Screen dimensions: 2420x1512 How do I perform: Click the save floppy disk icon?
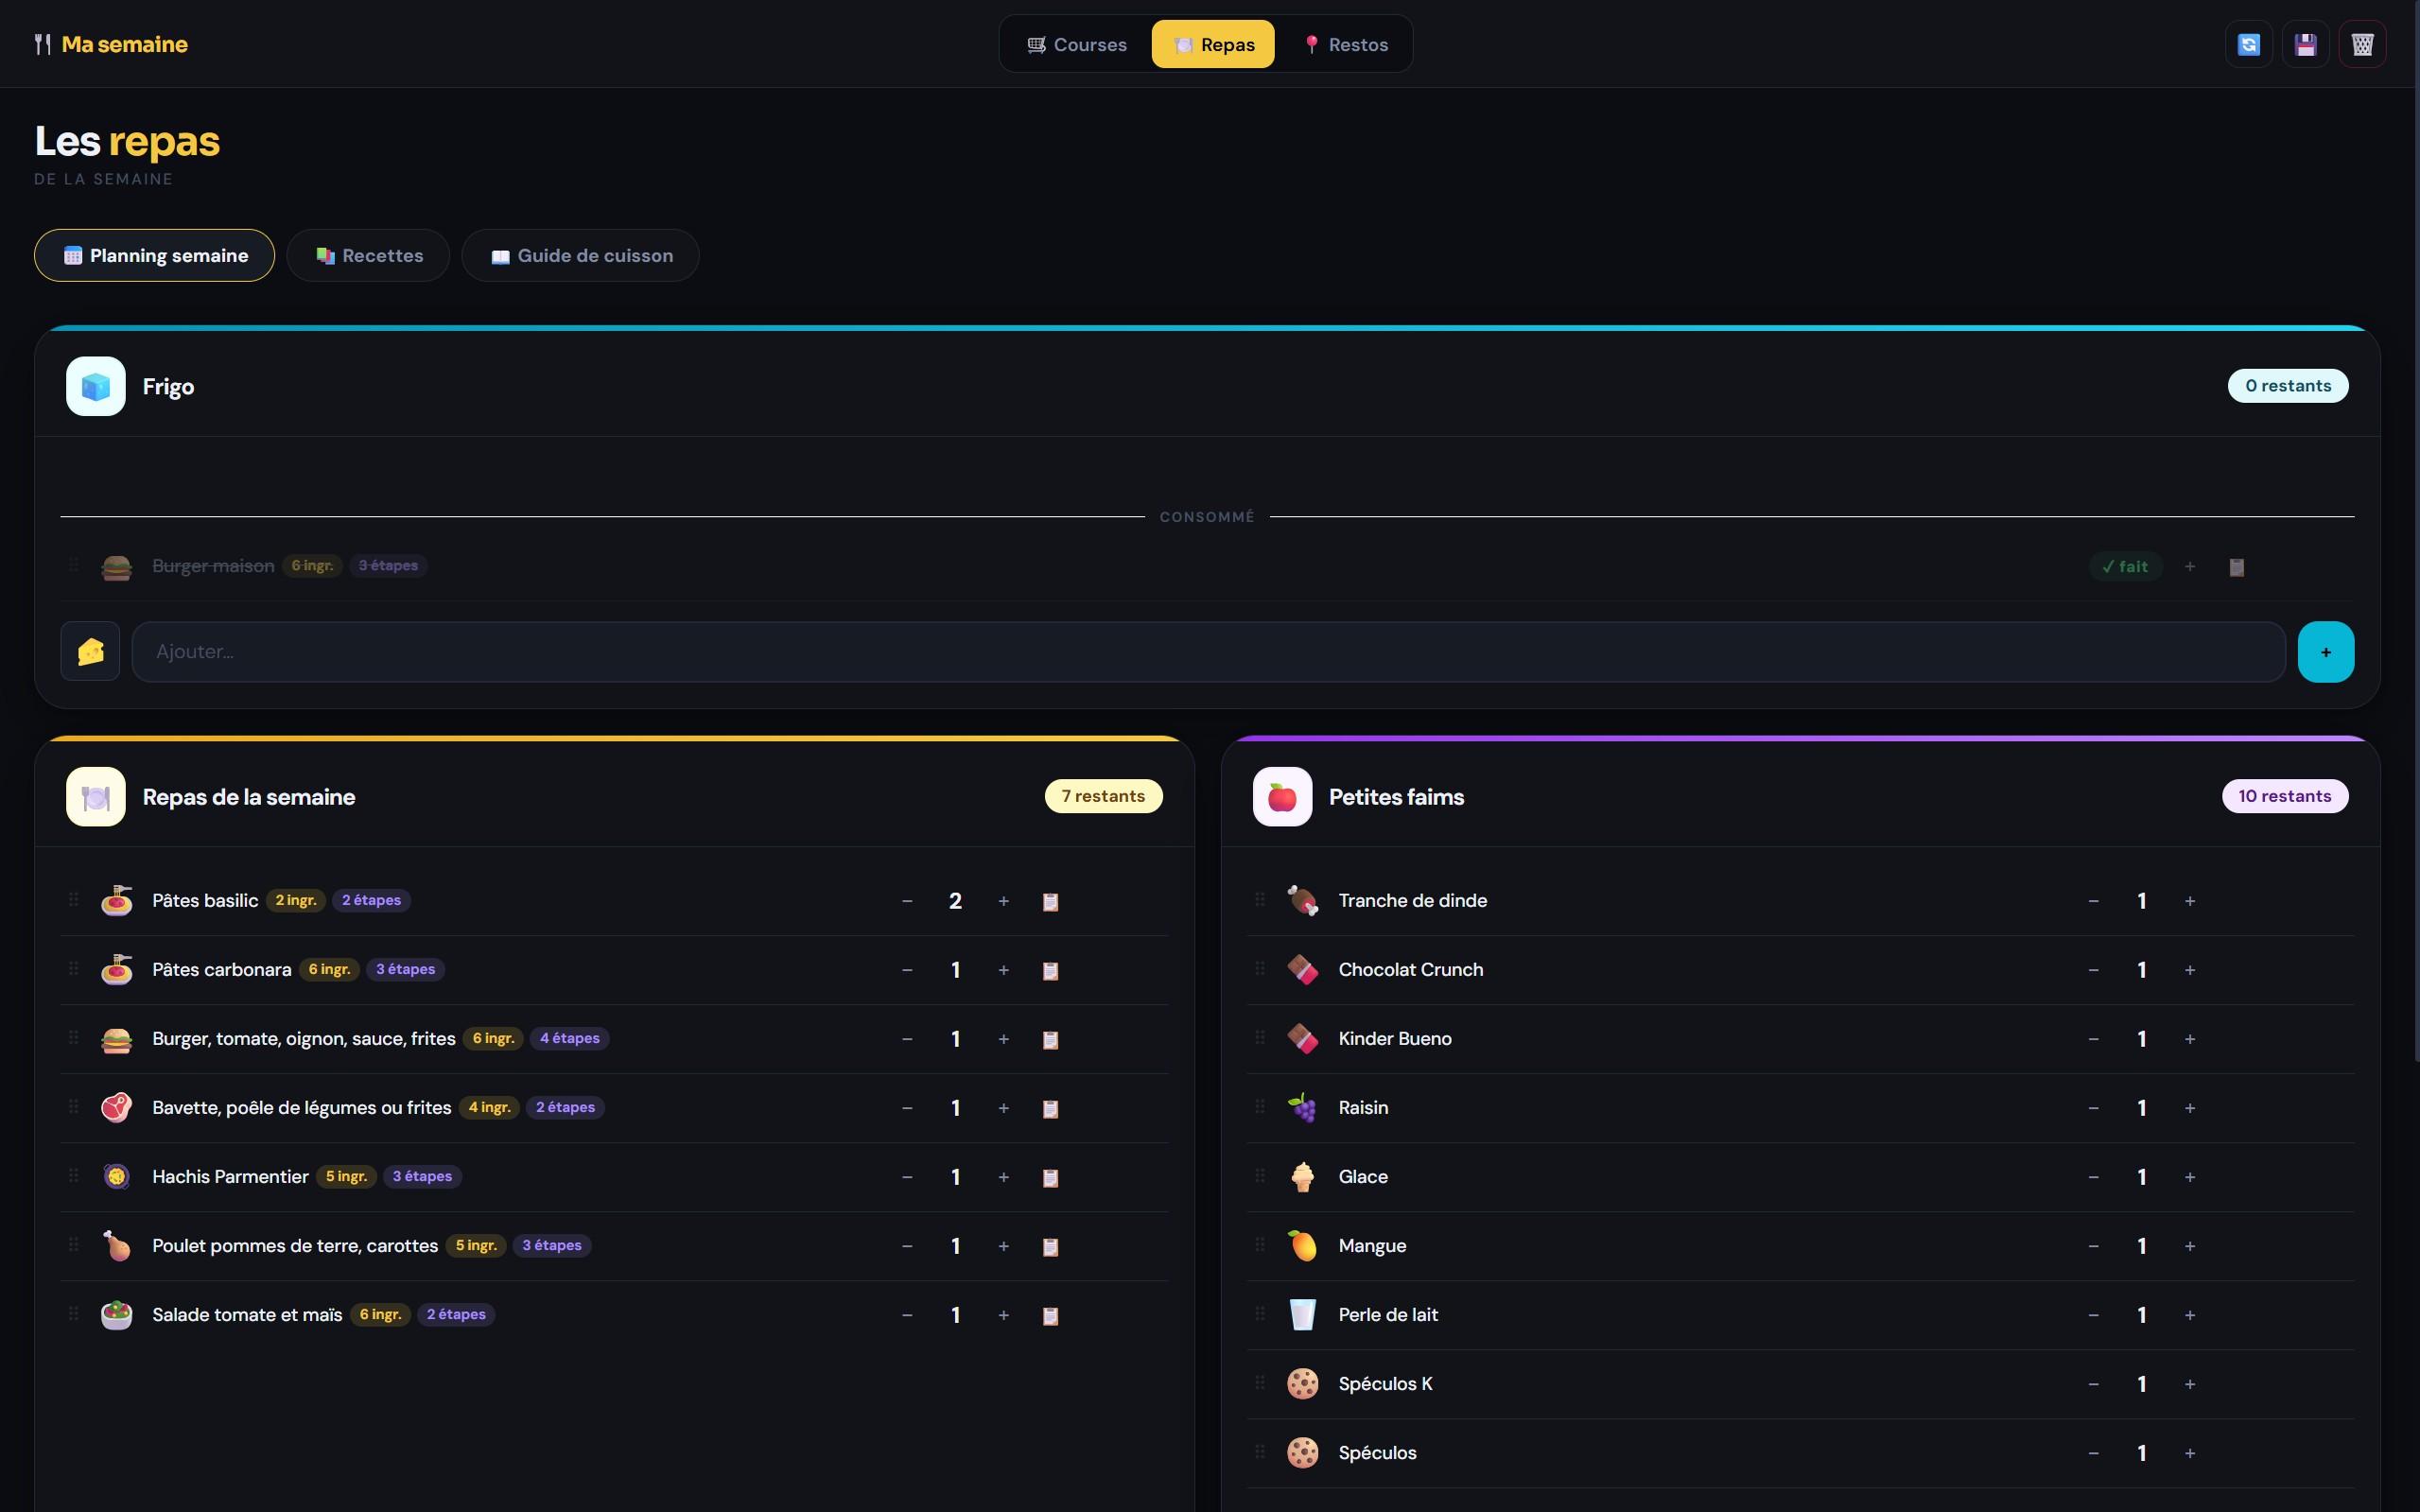[2306, 44]
